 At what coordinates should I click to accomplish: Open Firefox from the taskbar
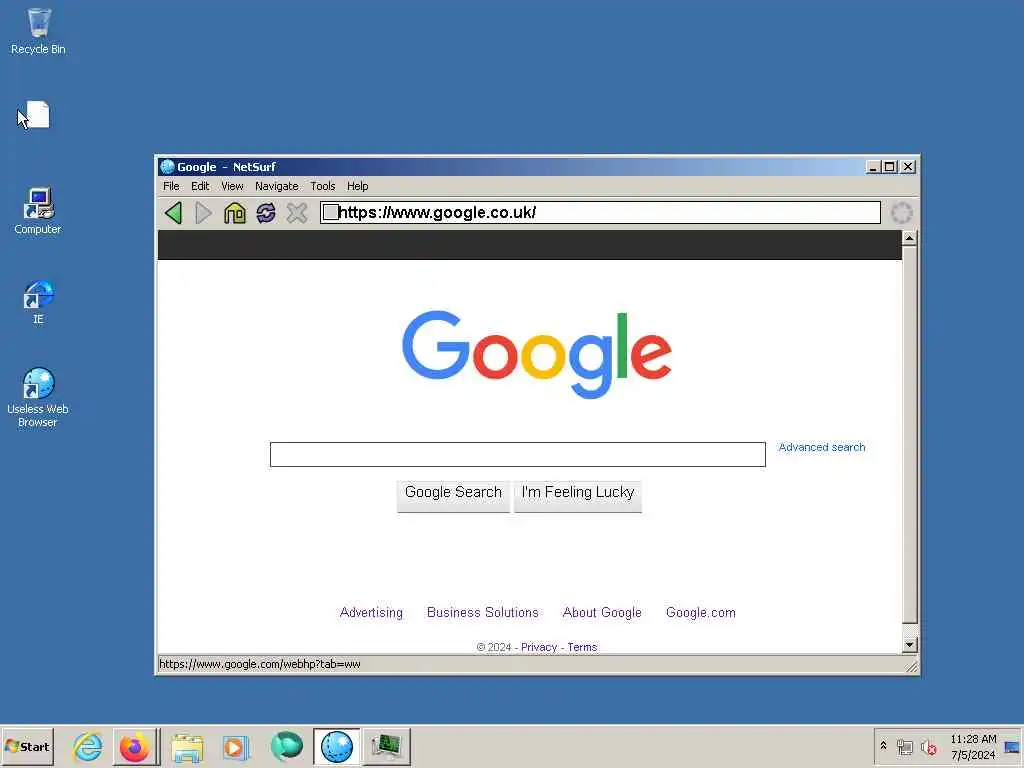pyautogui.click(x=135, y=746)
